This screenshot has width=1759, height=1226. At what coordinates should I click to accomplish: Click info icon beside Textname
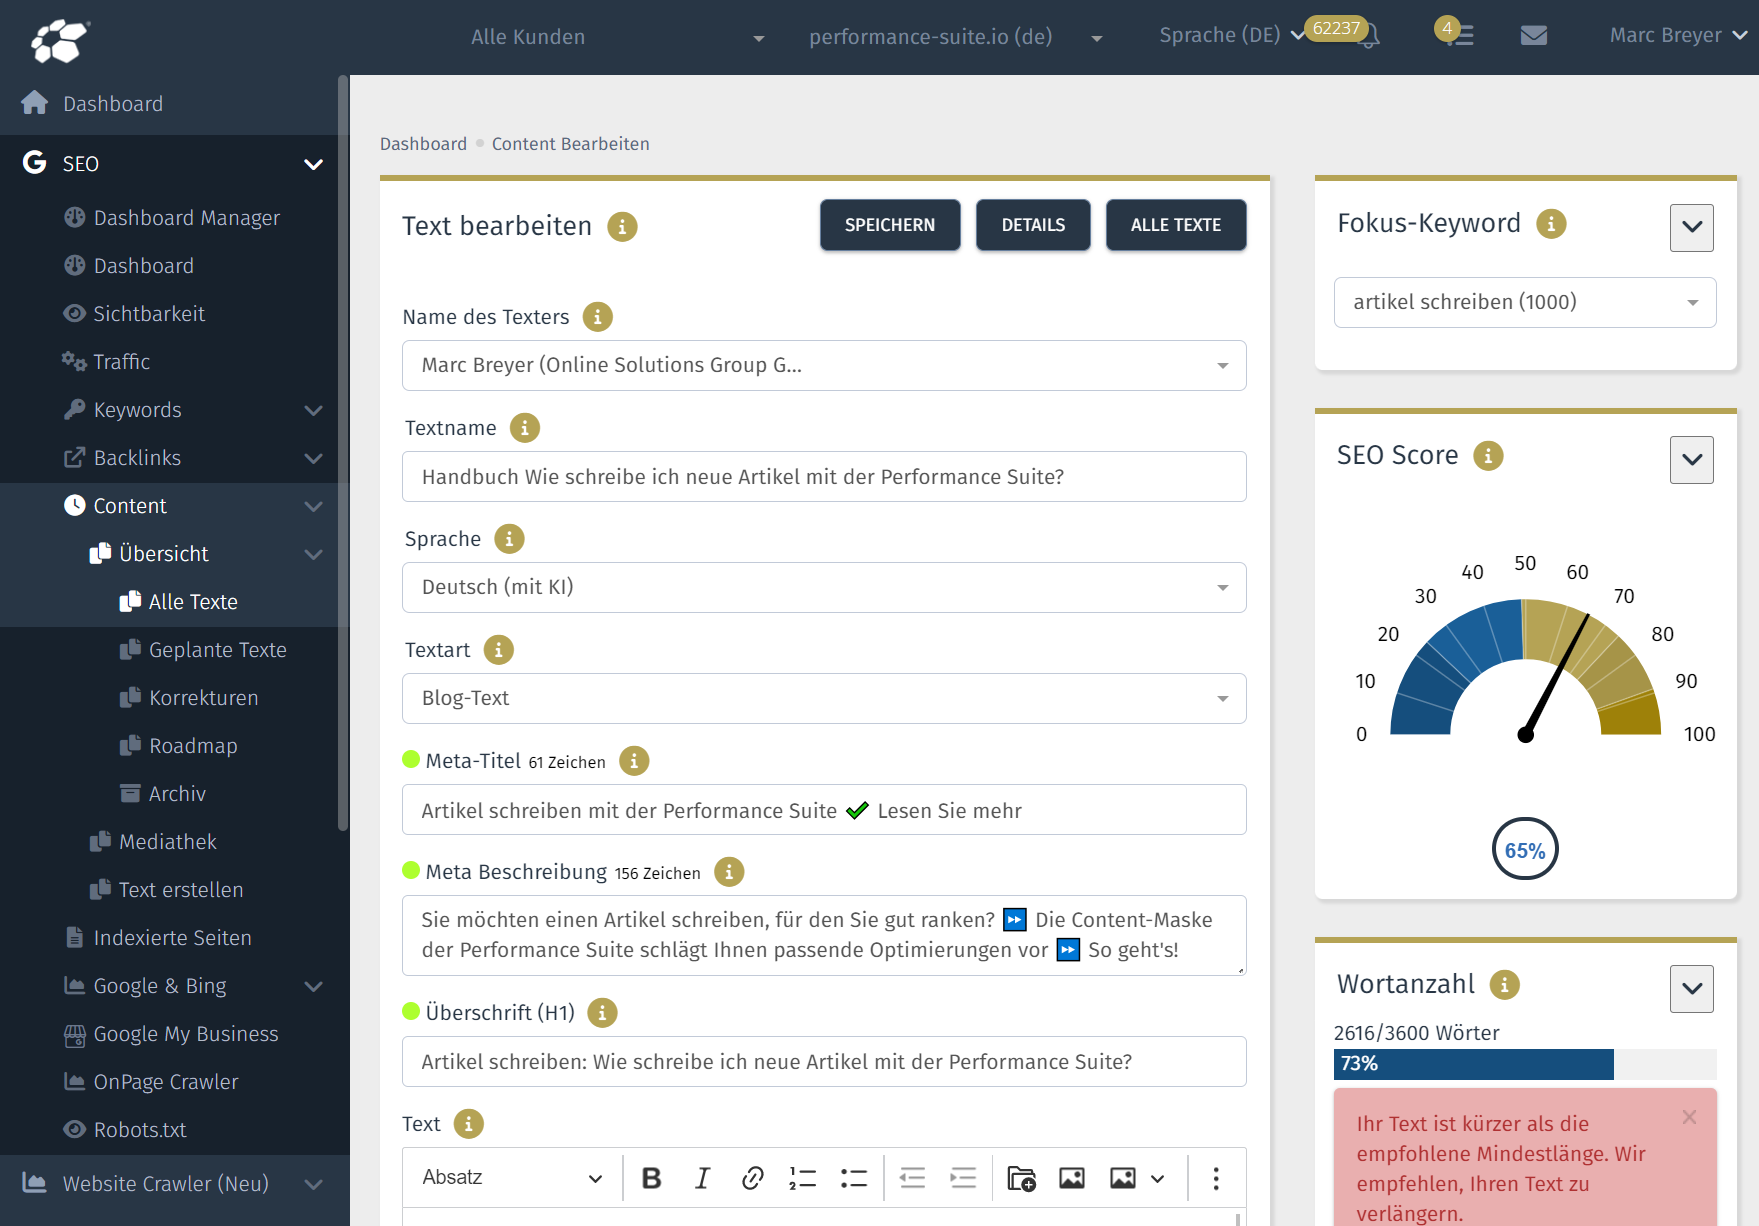coord(525,428)
